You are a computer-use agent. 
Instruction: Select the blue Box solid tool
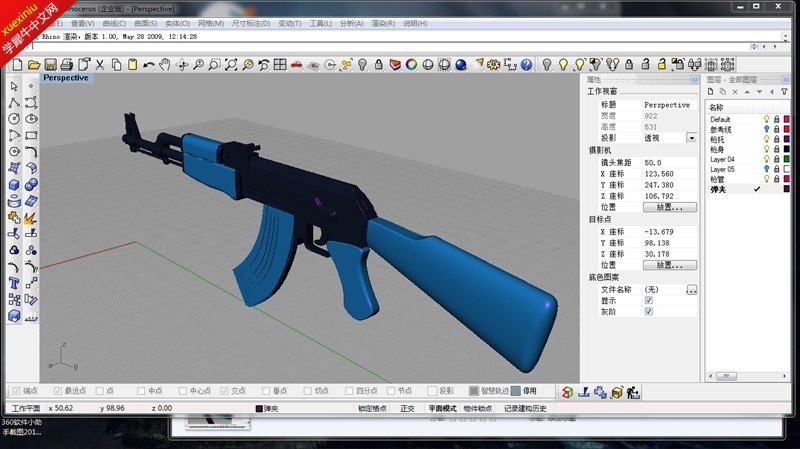(14, 184)
